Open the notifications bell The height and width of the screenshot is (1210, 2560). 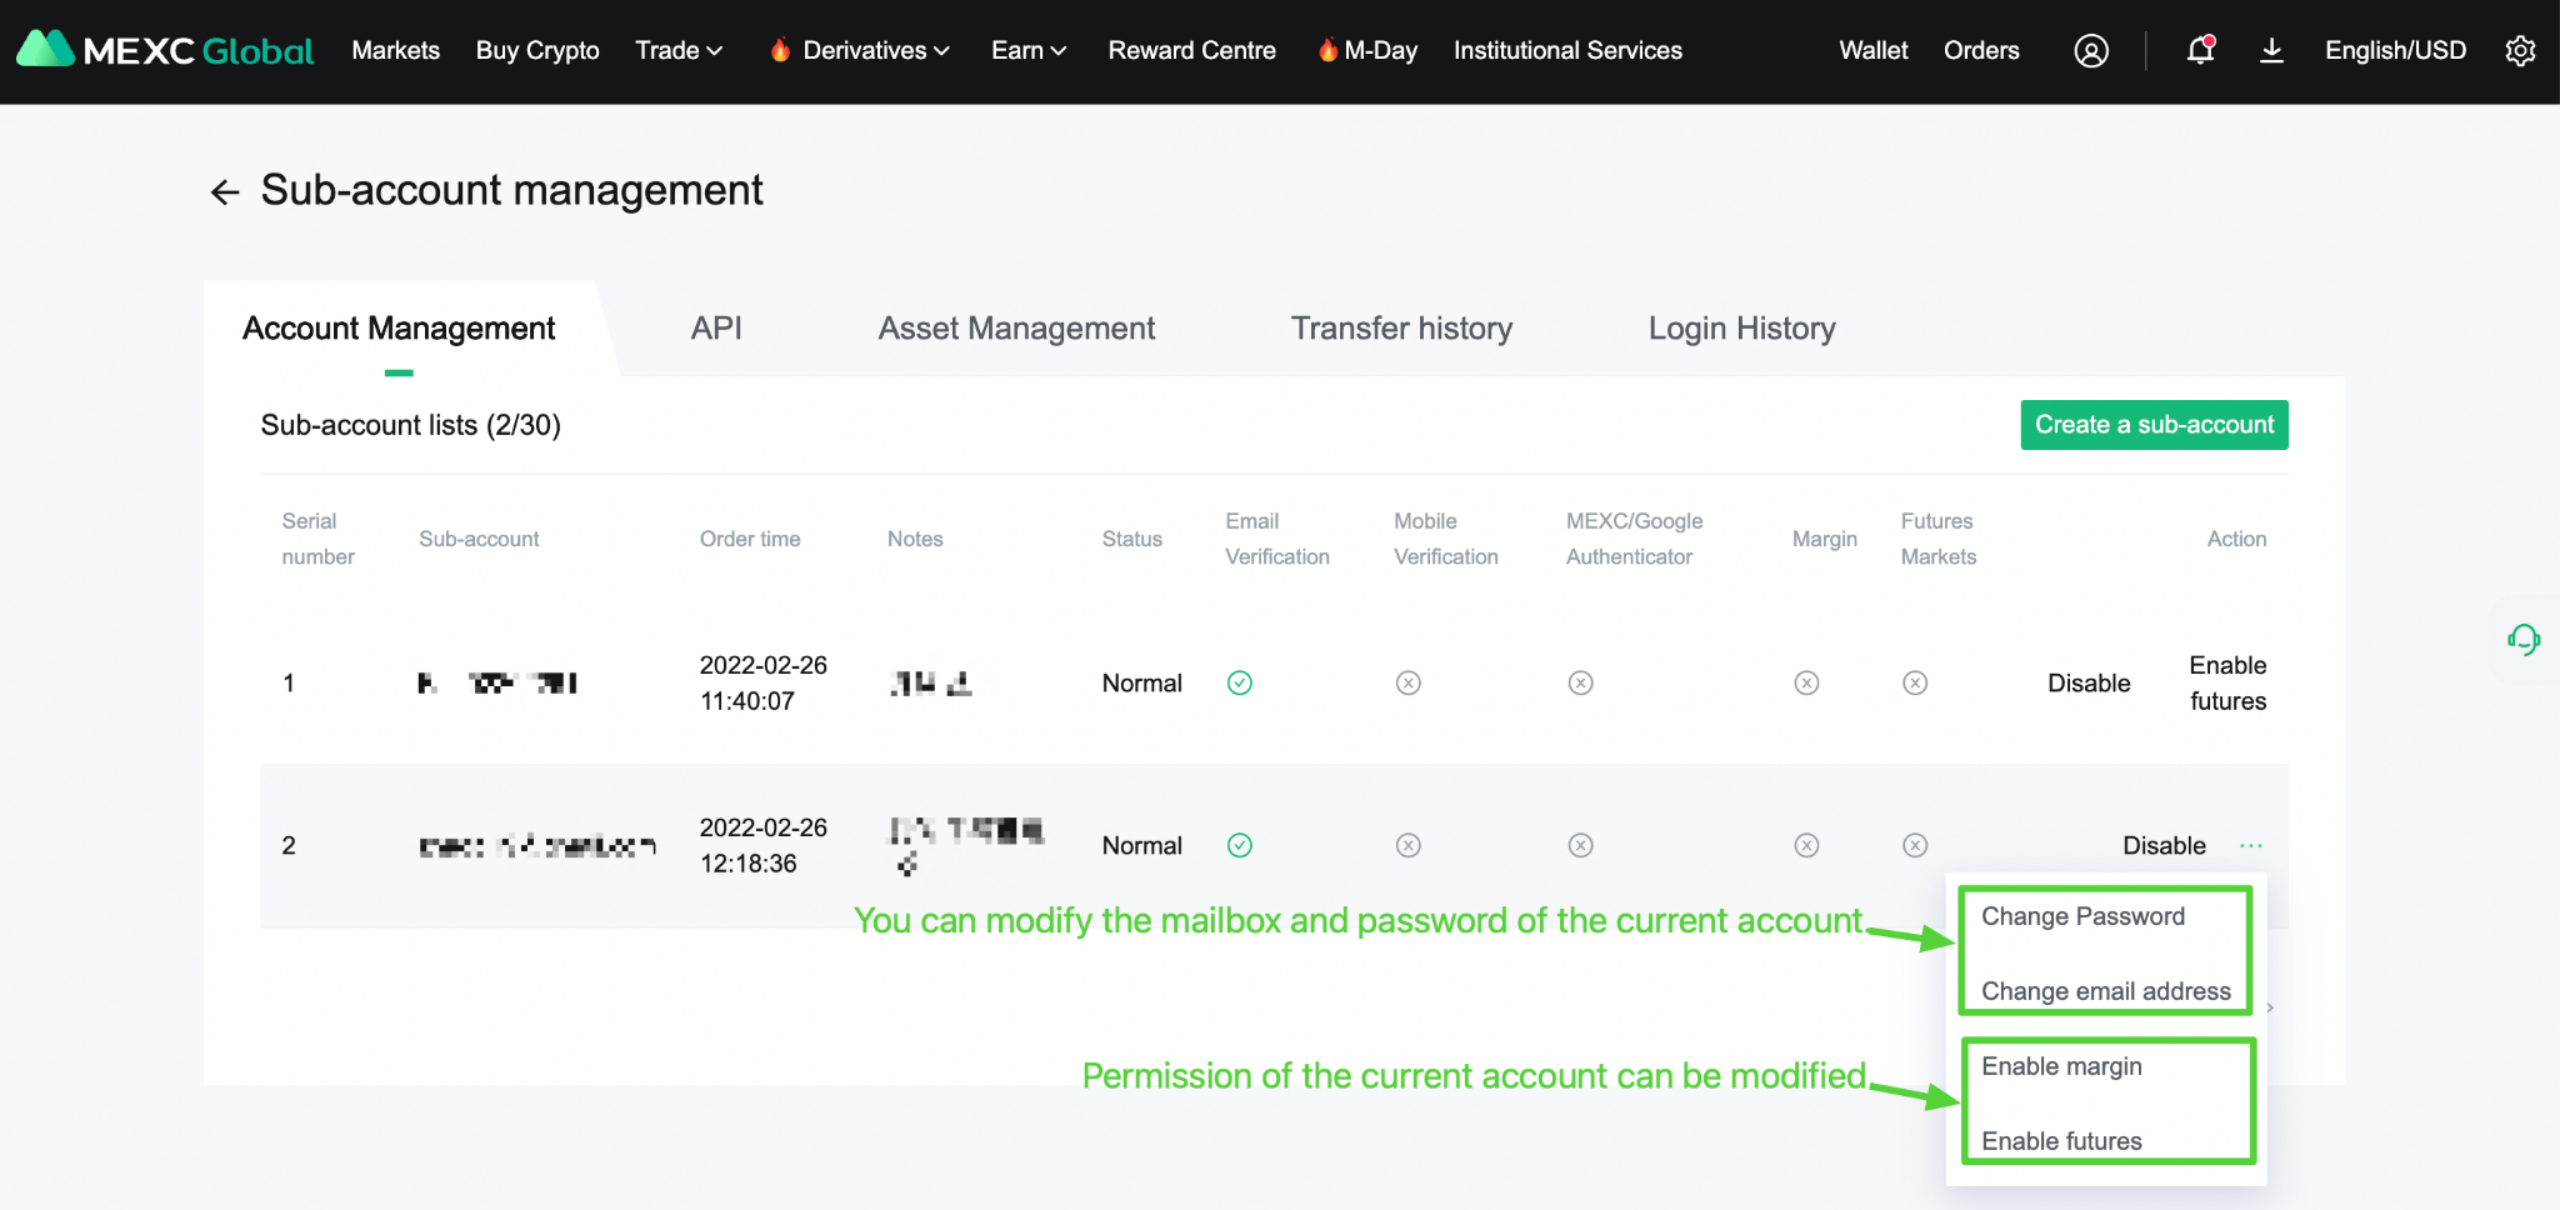coord(2200,50)
